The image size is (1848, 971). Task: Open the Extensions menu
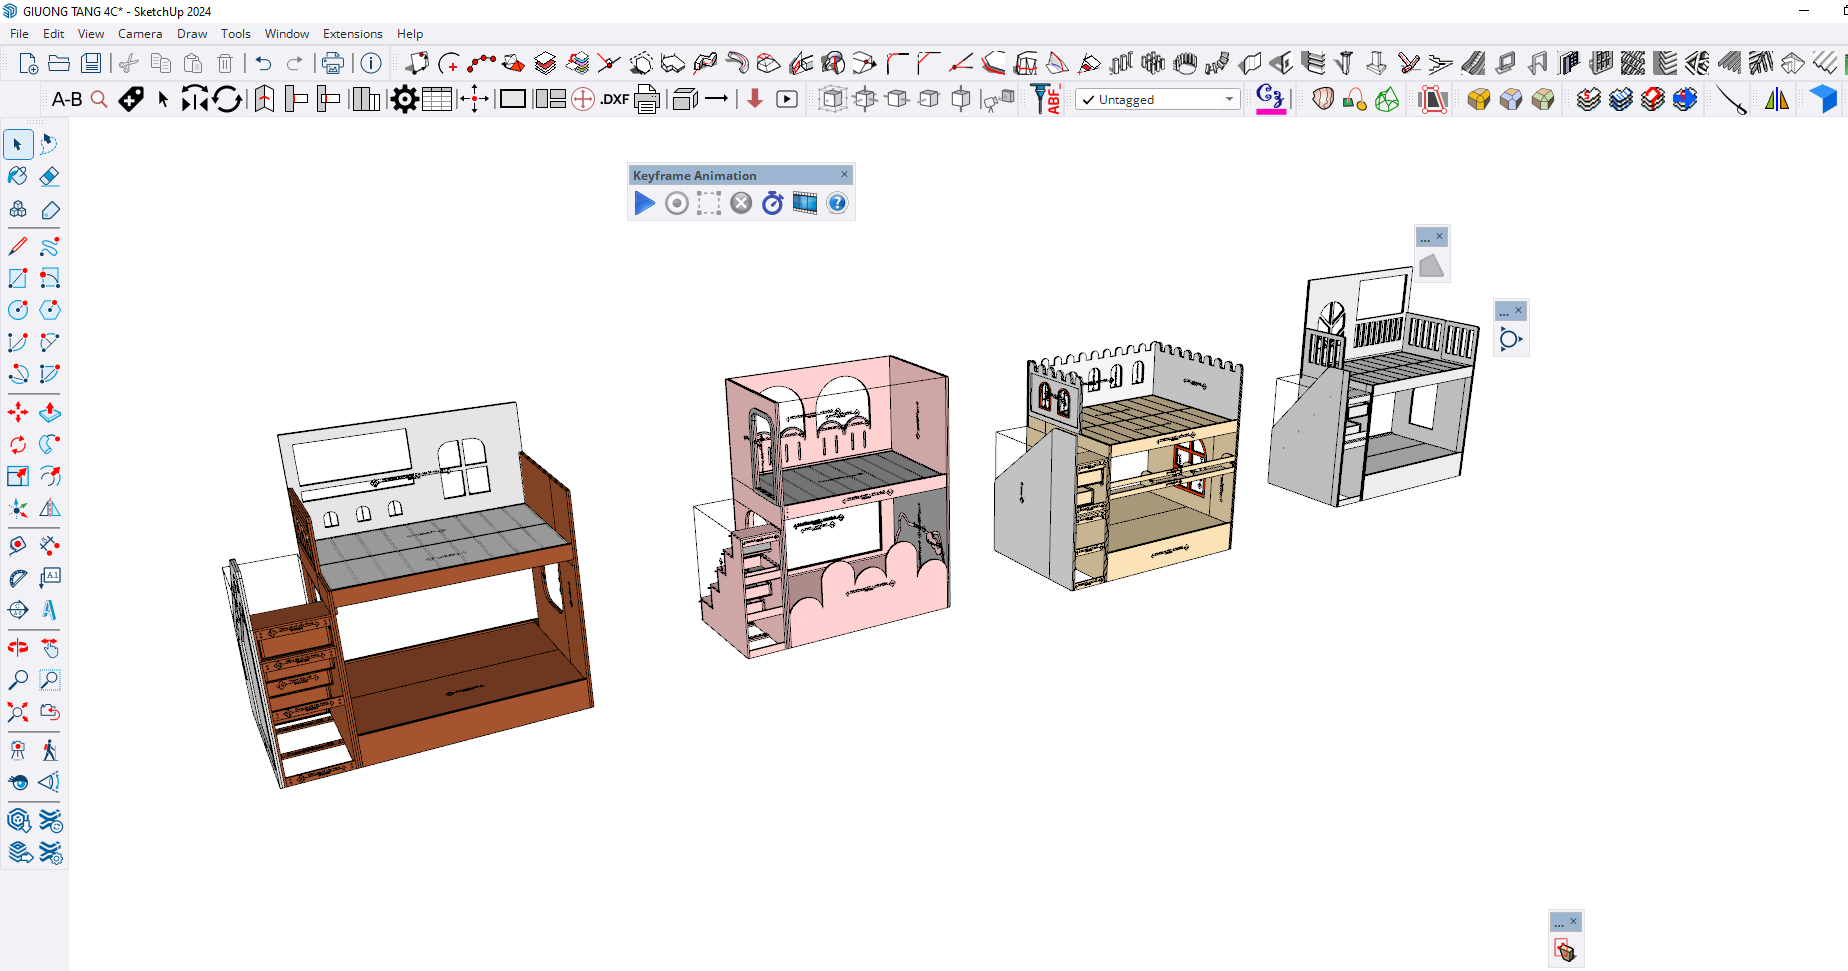point(352,33)
